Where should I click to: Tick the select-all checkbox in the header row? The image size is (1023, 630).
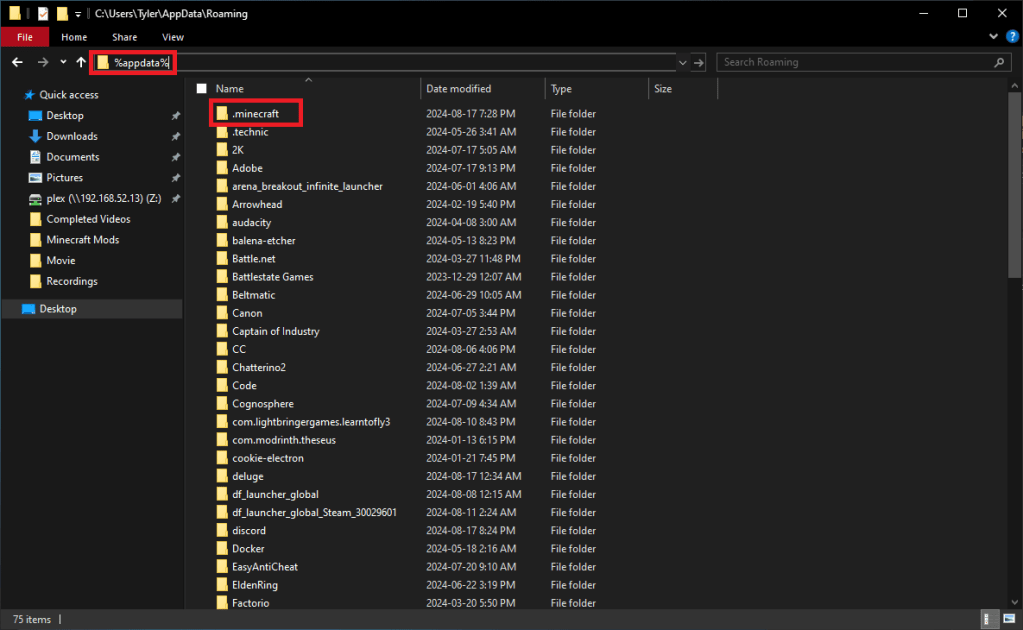pyautogui.click(x=202, y=89)
